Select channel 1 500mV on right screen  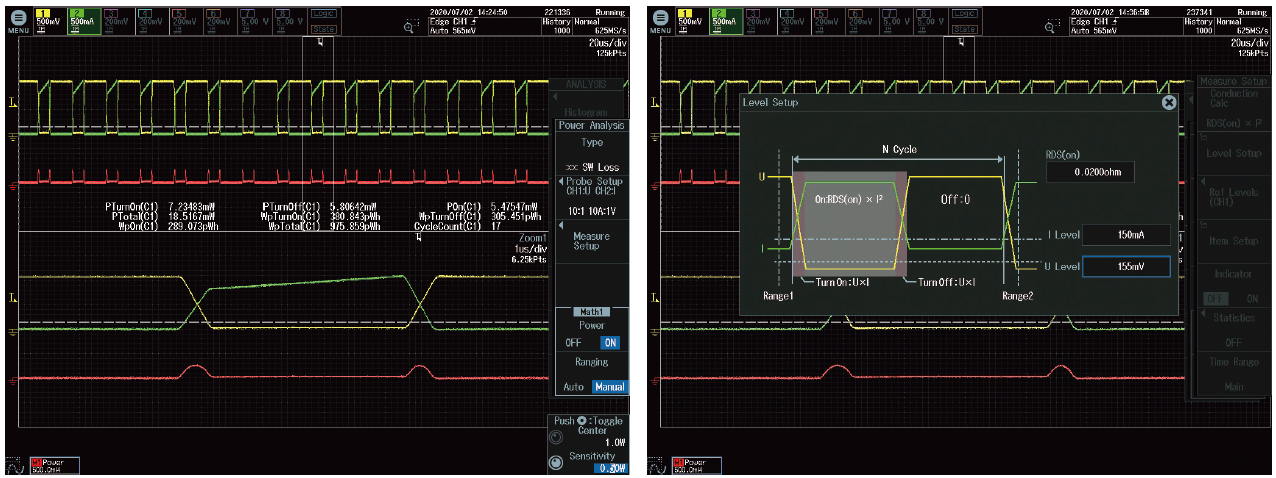click(x=691, y=21)
